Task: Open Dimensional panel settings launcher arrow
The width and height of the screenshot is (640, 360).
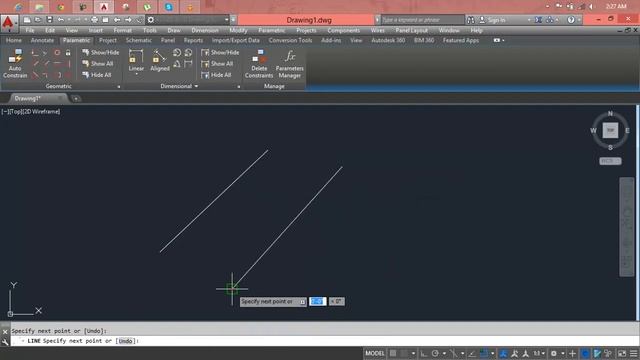Action: coord(239,87)
